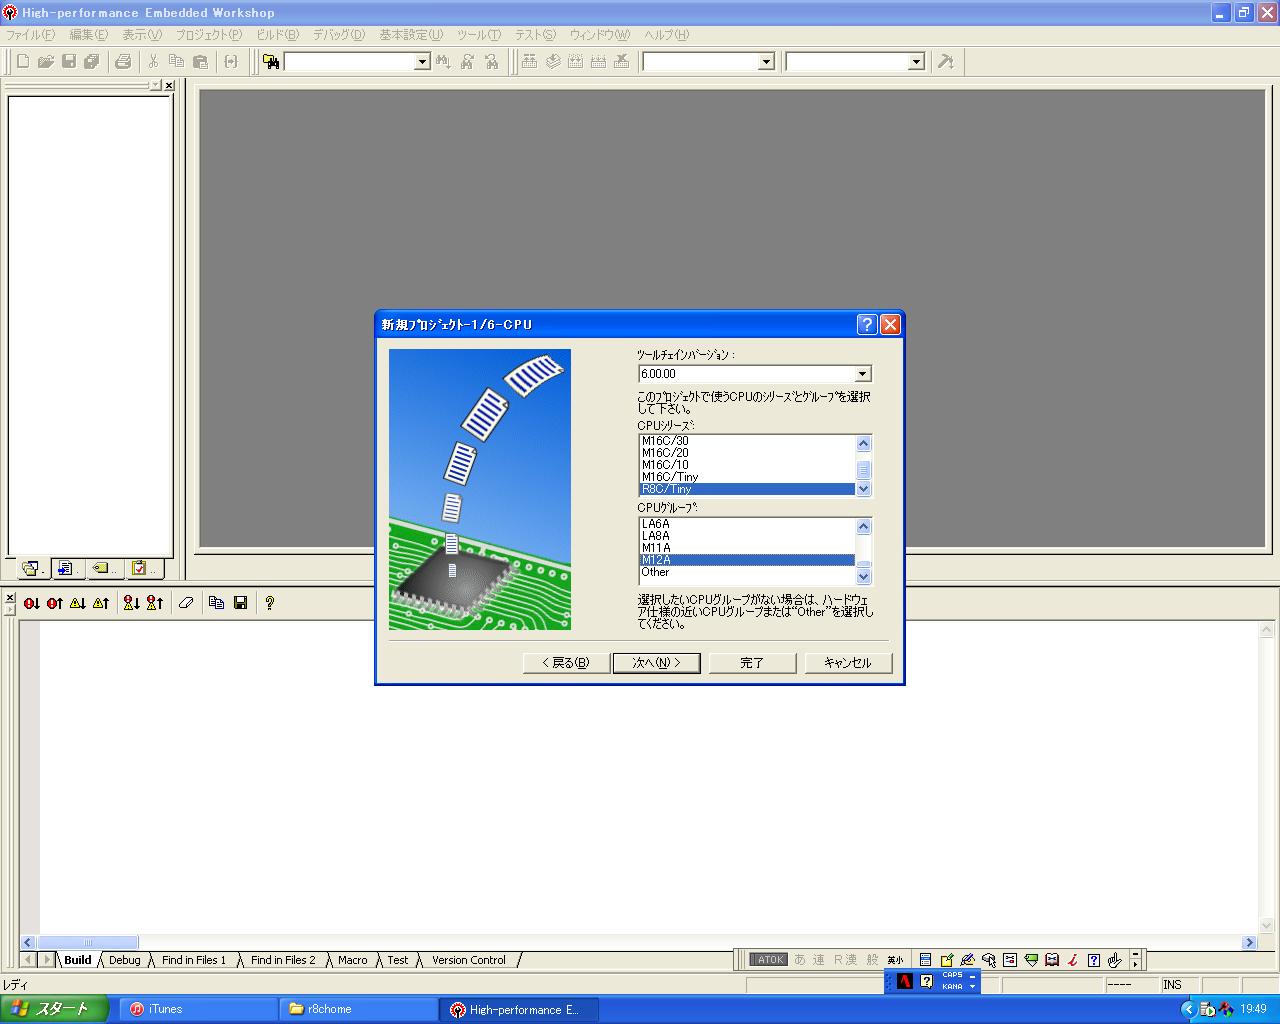1280x1024 pixels.
Task: Click the yellow question mark help icon
Action: tap(269, 603)
